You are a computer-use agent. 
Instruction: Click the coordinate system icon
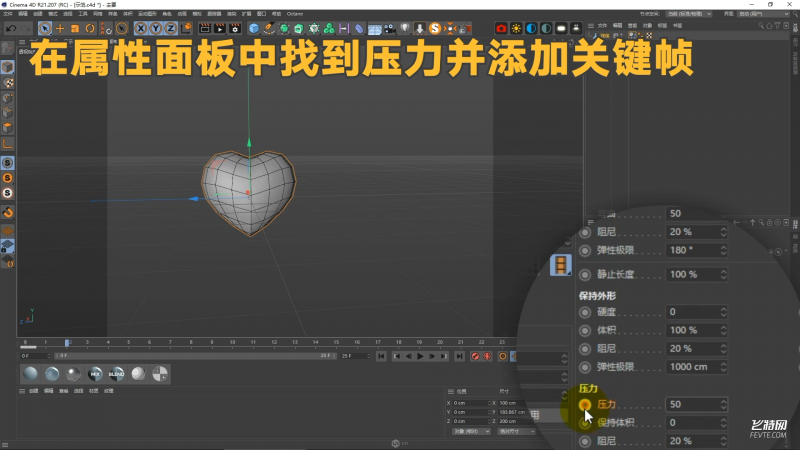(x=186, y=28)
